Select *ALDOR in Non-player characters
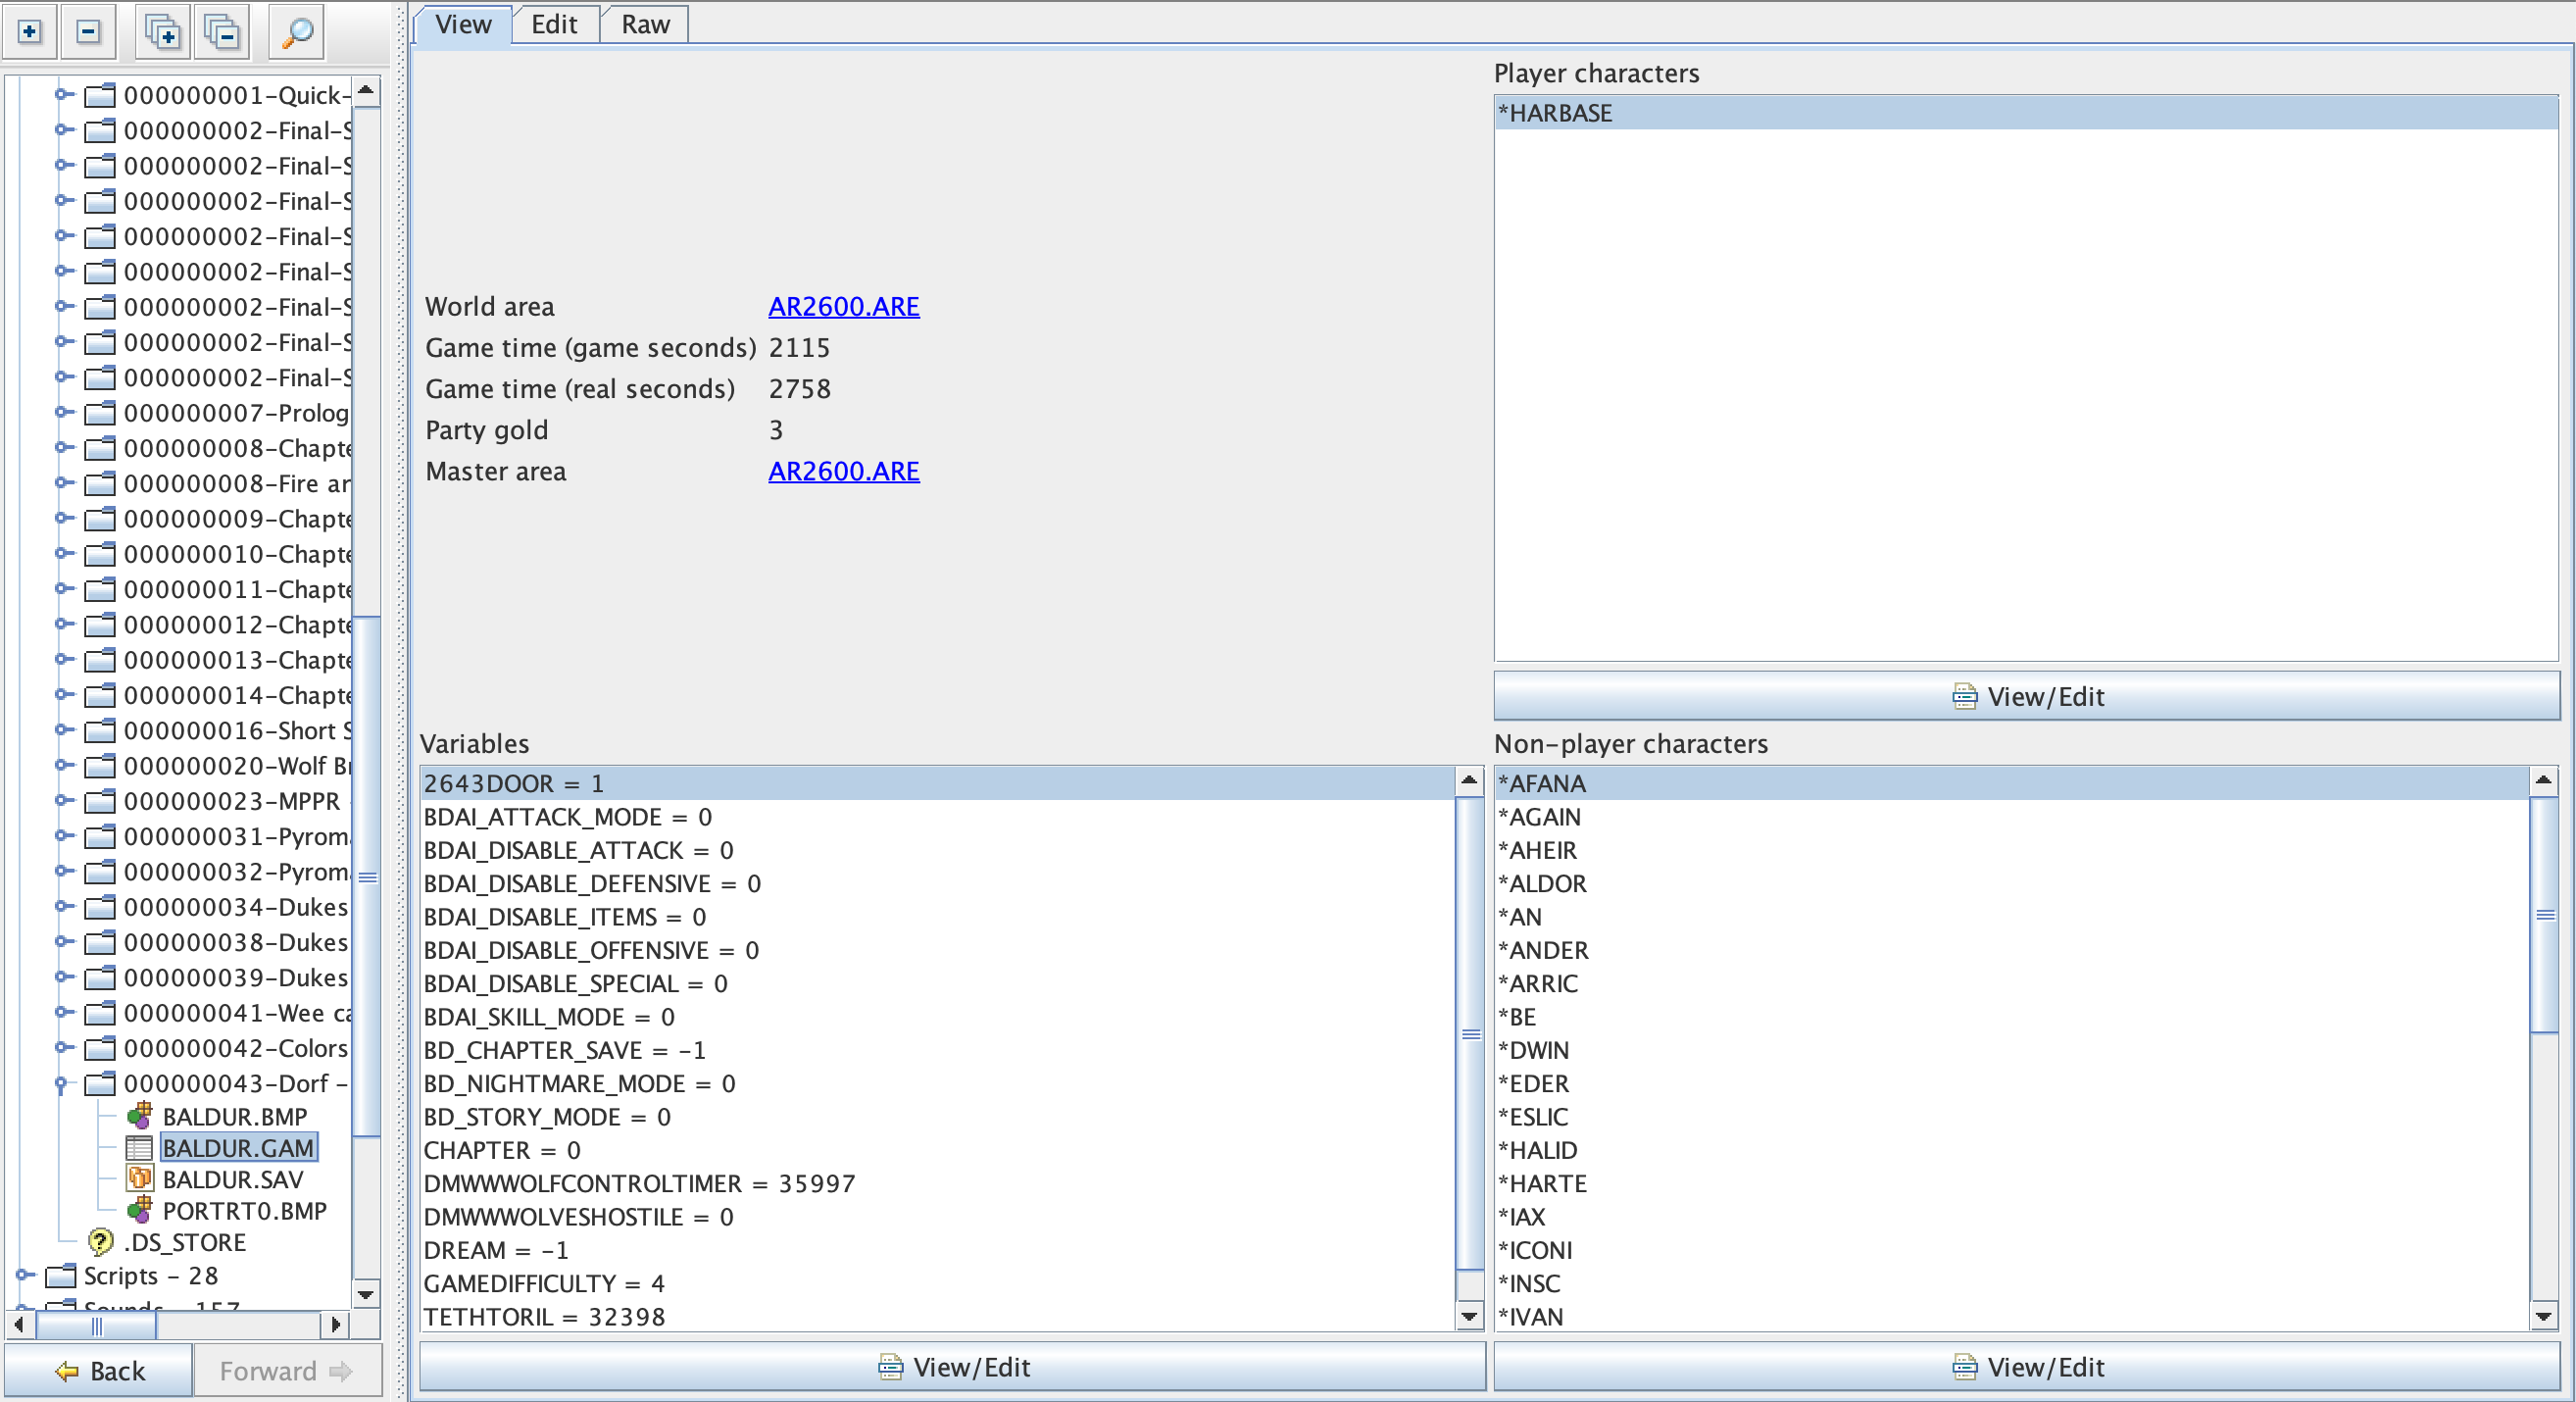This screenshot has height=1402, width=2576. [2012, 883]
